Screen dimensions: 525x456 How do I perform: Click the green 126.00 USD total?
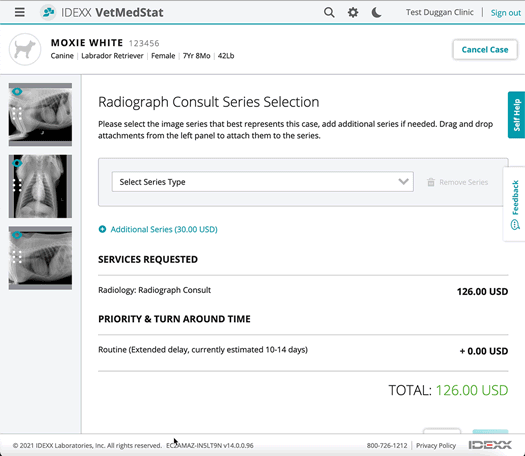coord(472,390)
